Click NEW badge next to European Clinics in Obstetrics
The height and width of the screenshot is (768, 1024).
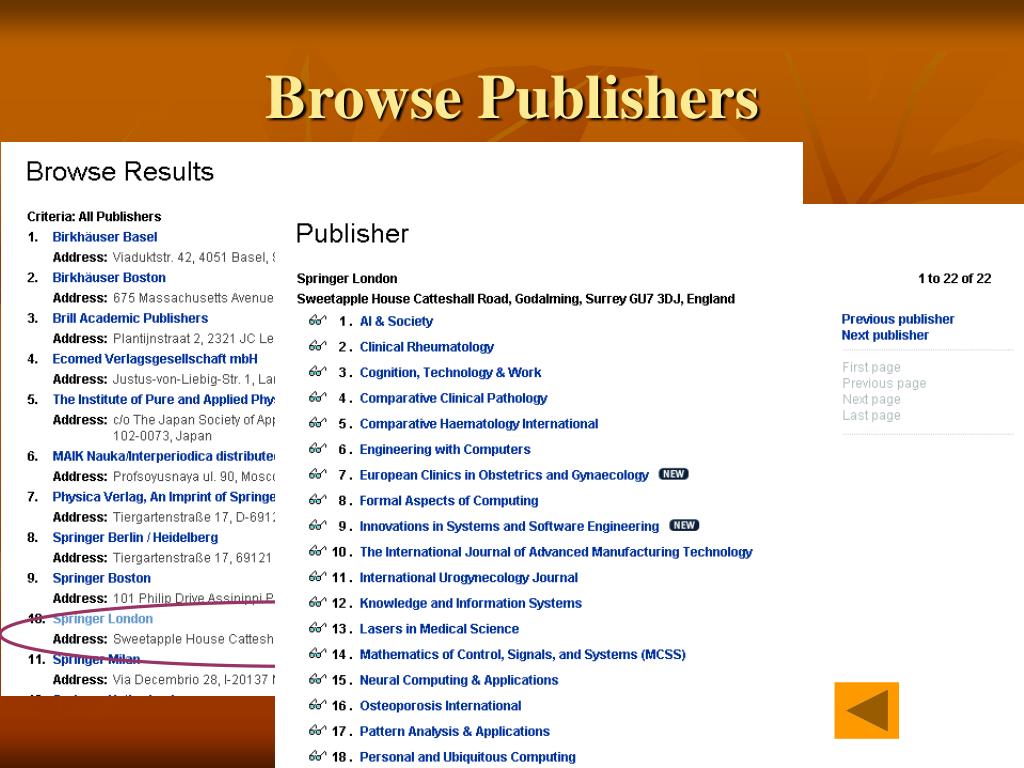(673, 474)
